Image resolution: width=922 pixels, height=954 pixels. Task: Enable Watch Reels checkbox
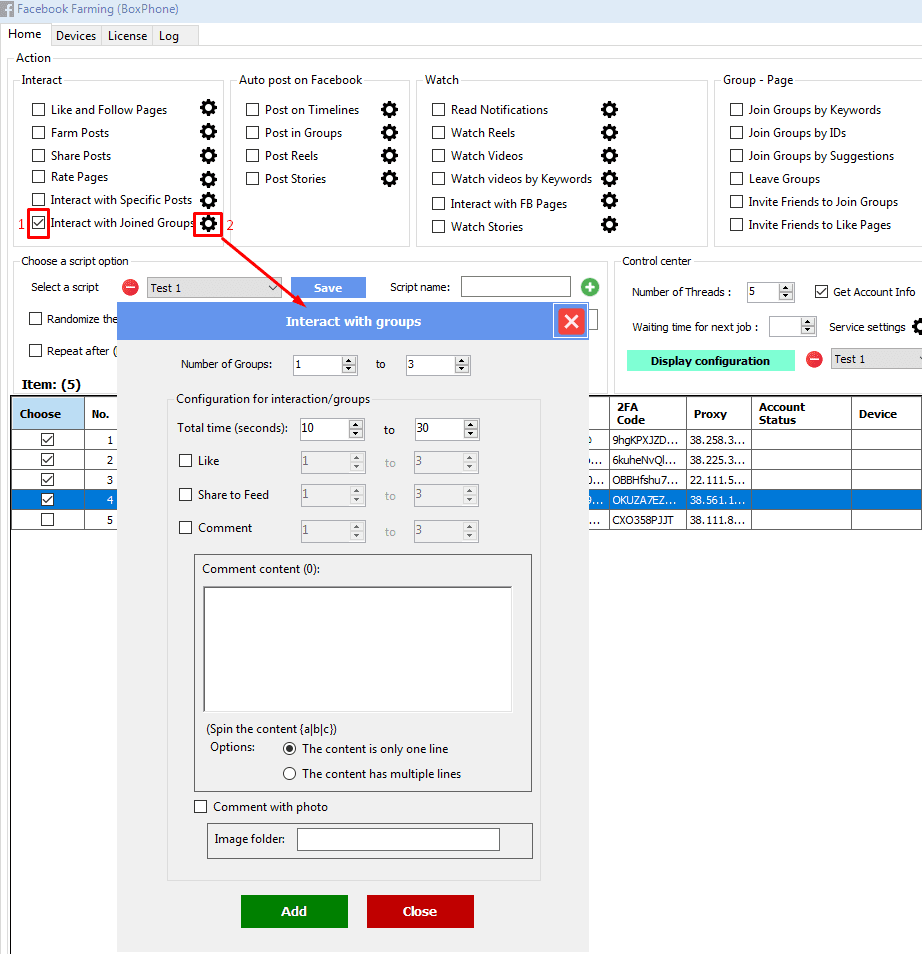click(x=438, y=133)
